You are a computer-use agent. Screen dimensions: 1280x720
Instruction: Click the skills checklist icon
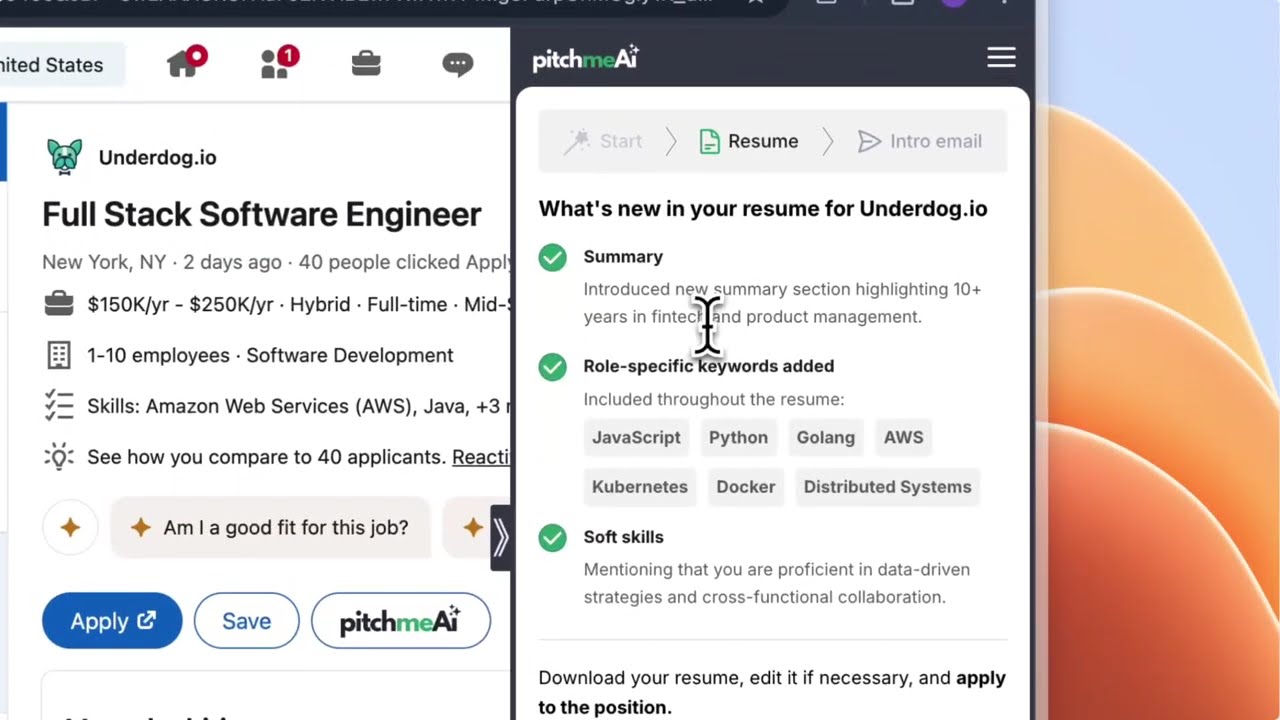(x=59, y=406)
